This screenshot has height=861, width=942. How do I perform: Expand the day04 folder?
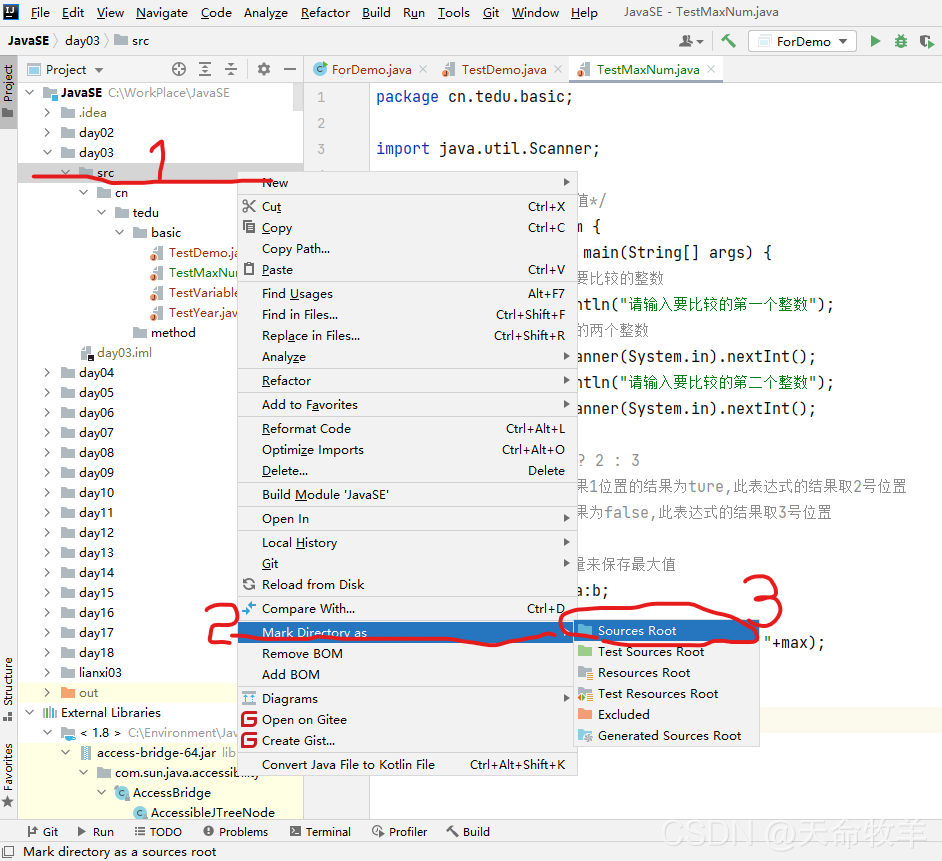pos(47,373)
